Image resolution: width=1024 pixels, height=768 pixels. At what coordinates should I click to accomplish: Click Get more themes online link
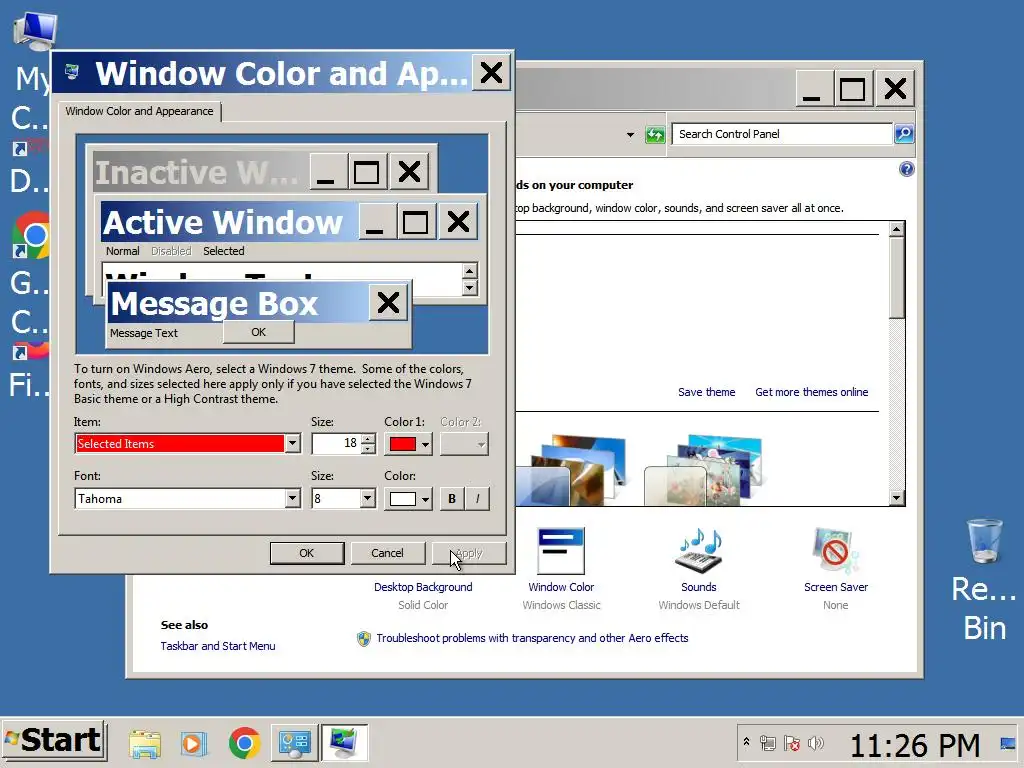(x=811, y=392)
